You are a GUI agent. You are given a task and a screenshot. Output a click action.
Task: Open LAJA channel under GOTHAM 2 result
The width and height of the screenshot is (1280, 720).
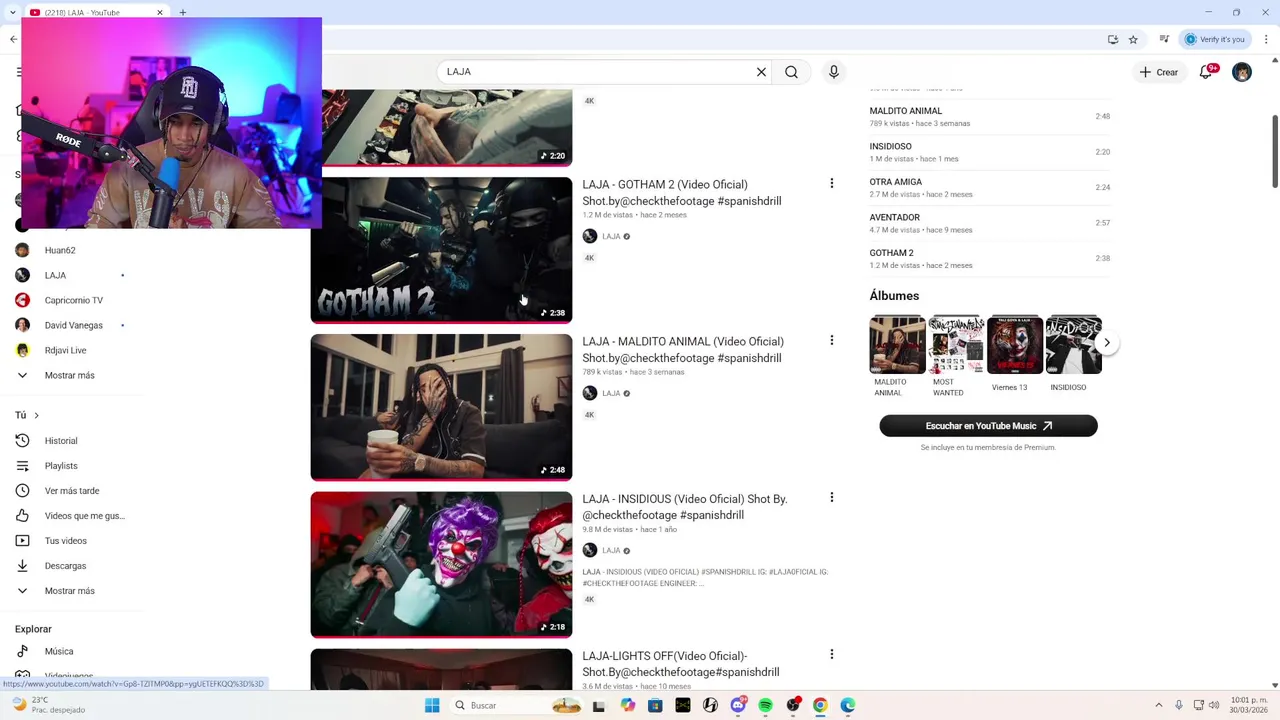click(611, 236)
